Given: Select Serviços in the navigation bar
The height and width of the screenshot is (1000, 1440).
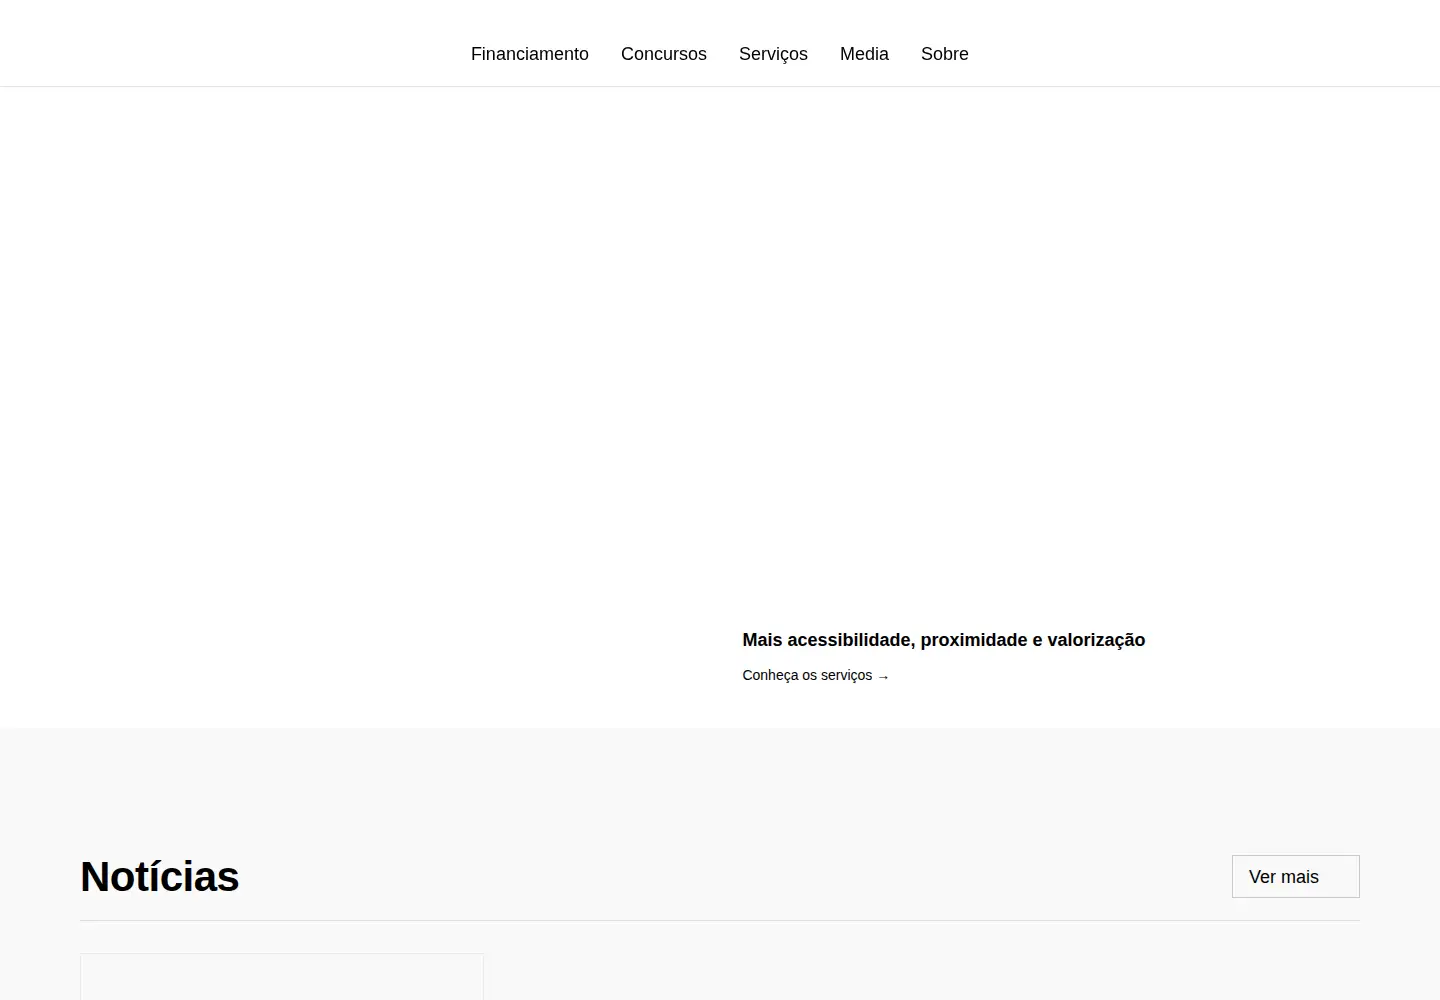Looking at the screenshot, I should (773, 54).
